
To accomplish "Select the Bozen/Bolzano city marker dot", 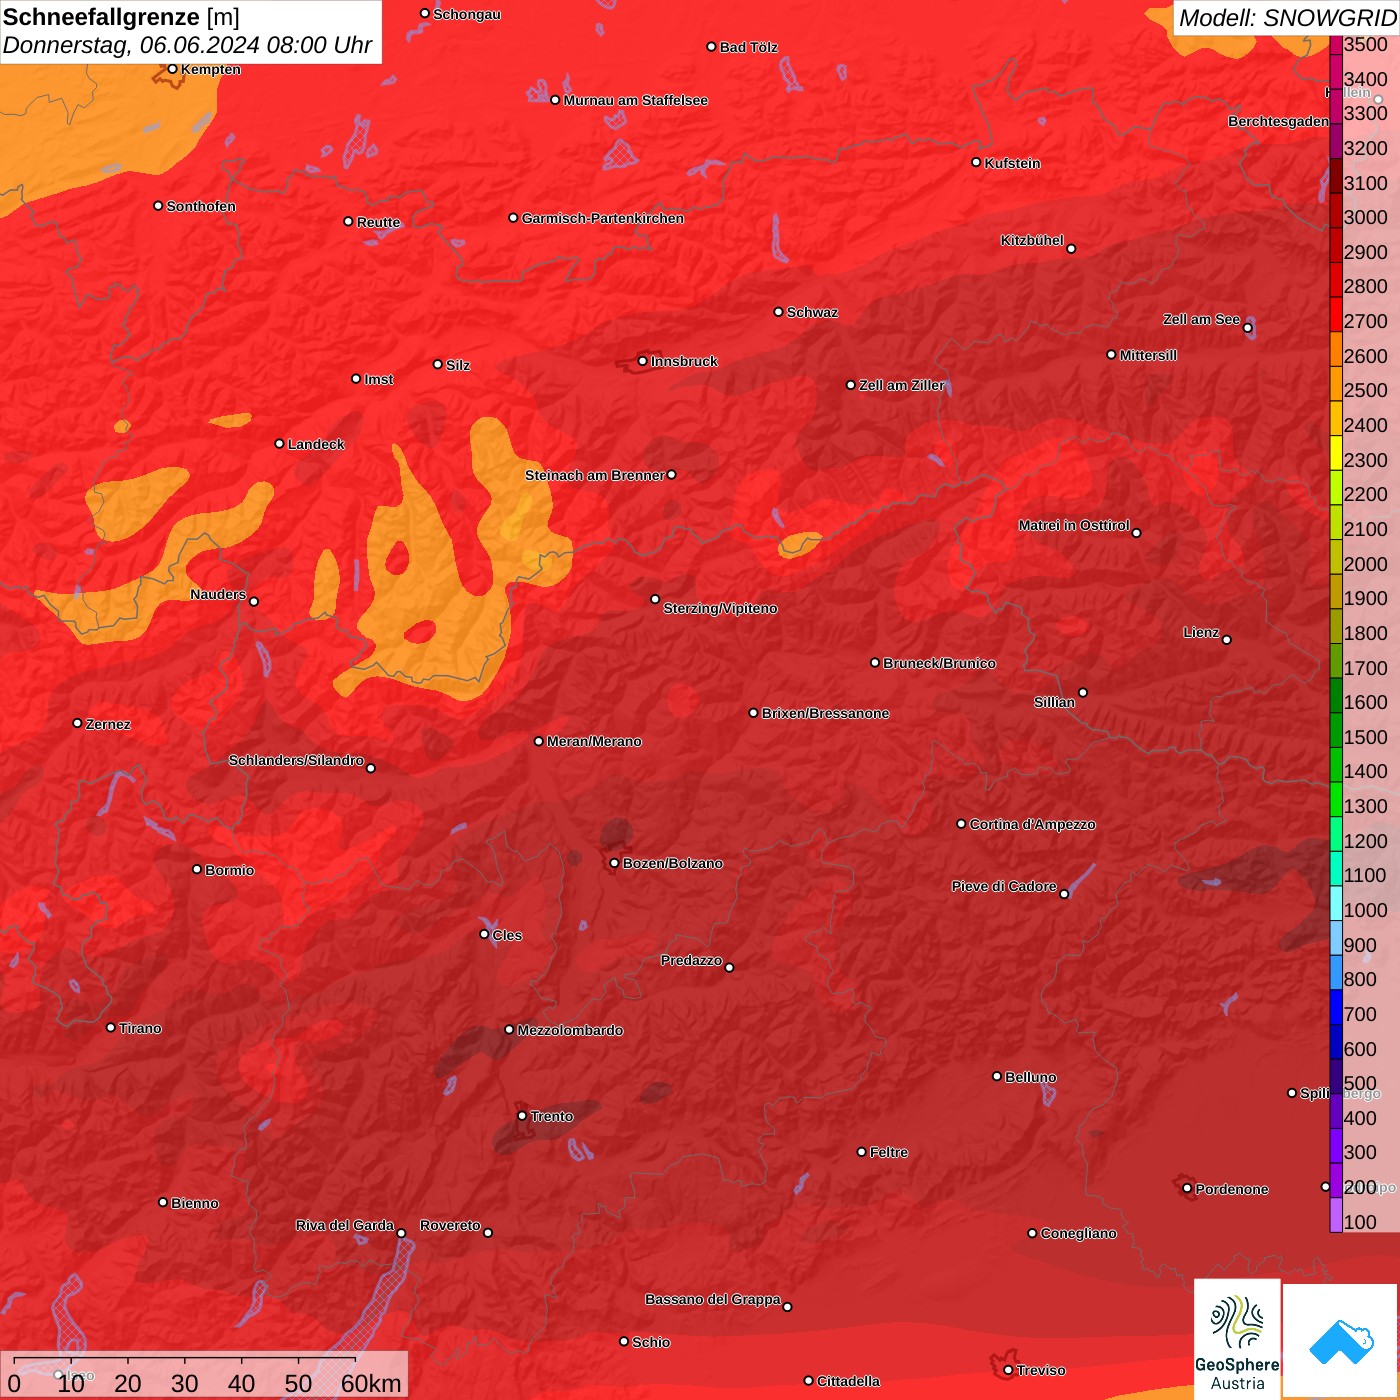I will tap(615, 863).
